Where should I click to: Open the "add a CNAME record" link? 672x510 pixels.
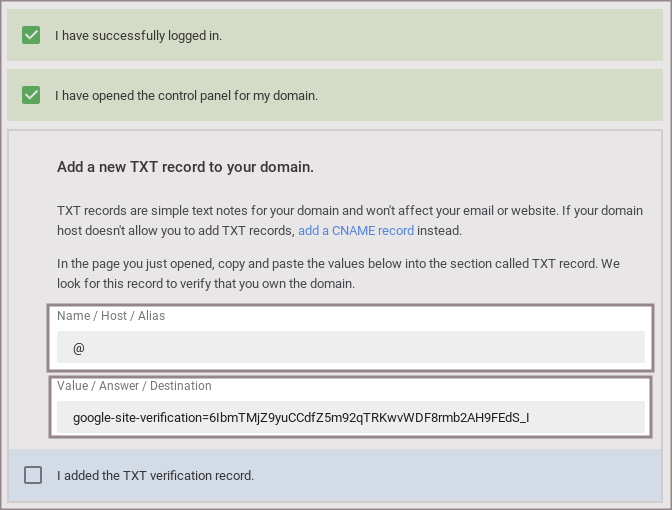point(355,230)
